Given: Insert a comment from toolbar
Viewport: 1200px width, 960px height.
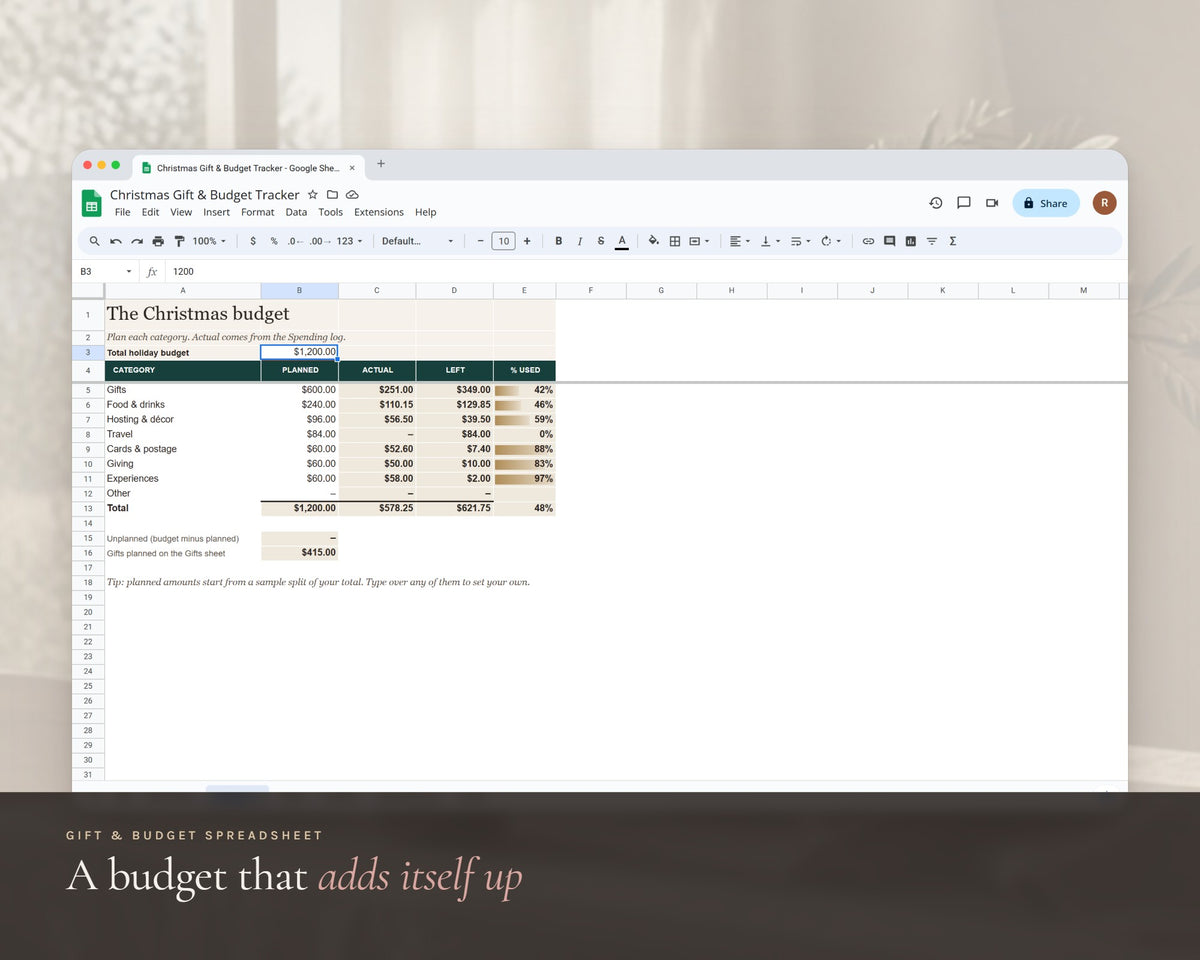Looking at the screenshot, I should pos(889,241).
